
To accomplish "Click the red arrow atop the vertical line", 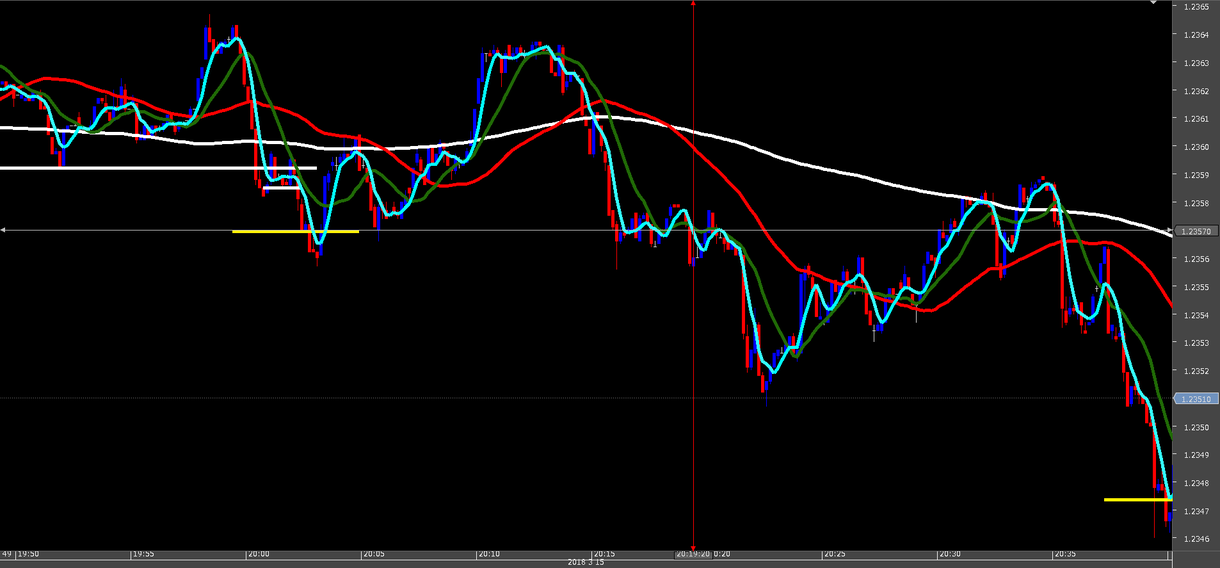I will (x=693, y=4).
